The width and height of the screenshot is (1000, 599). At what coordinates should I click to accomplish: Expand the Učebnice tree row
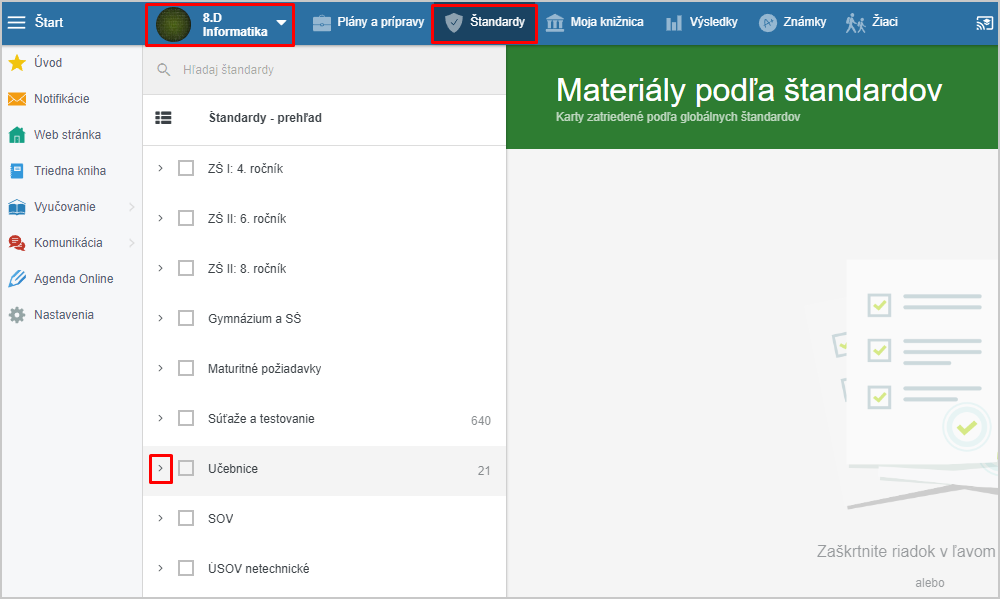[161, 468]
